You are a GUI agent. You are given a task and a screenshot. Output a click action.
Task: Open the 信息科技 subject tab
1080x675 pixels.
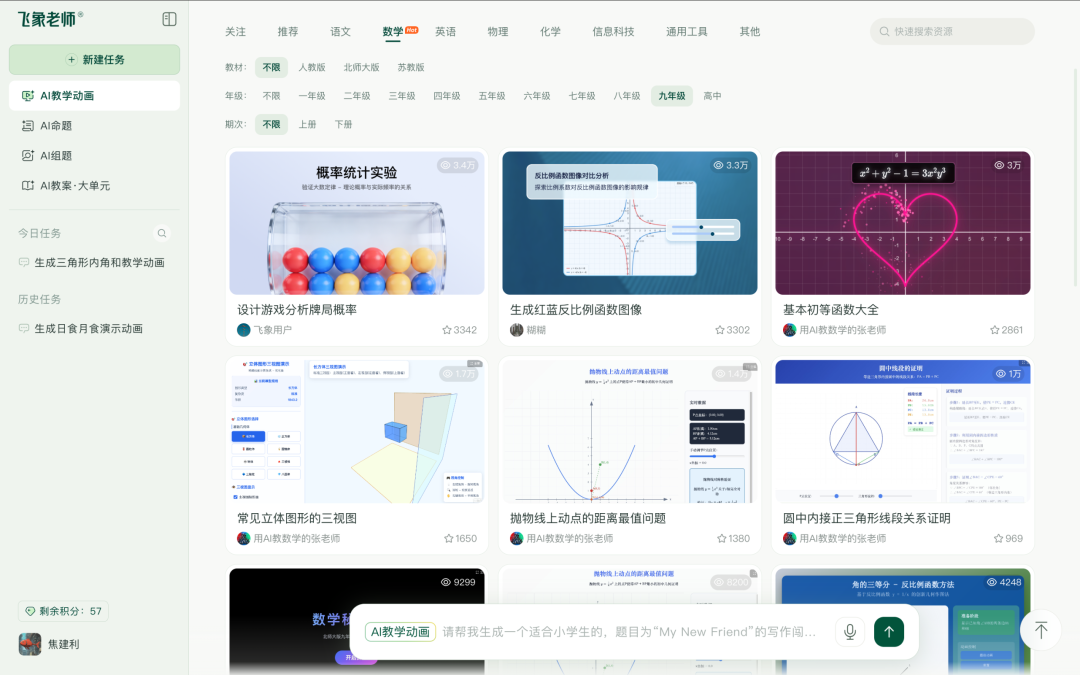[x=612, y=31]
